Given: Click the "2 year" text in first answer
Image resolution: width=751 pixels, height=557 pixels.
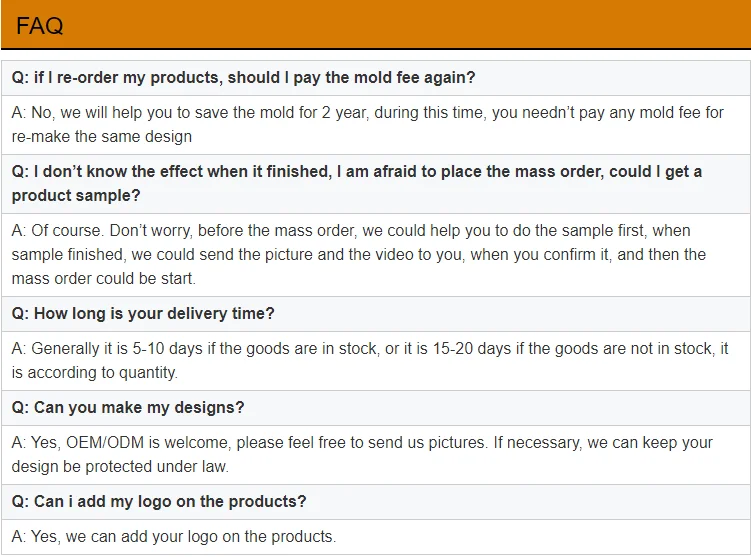Looking at the screenshot, I should [x=340, y=113].
